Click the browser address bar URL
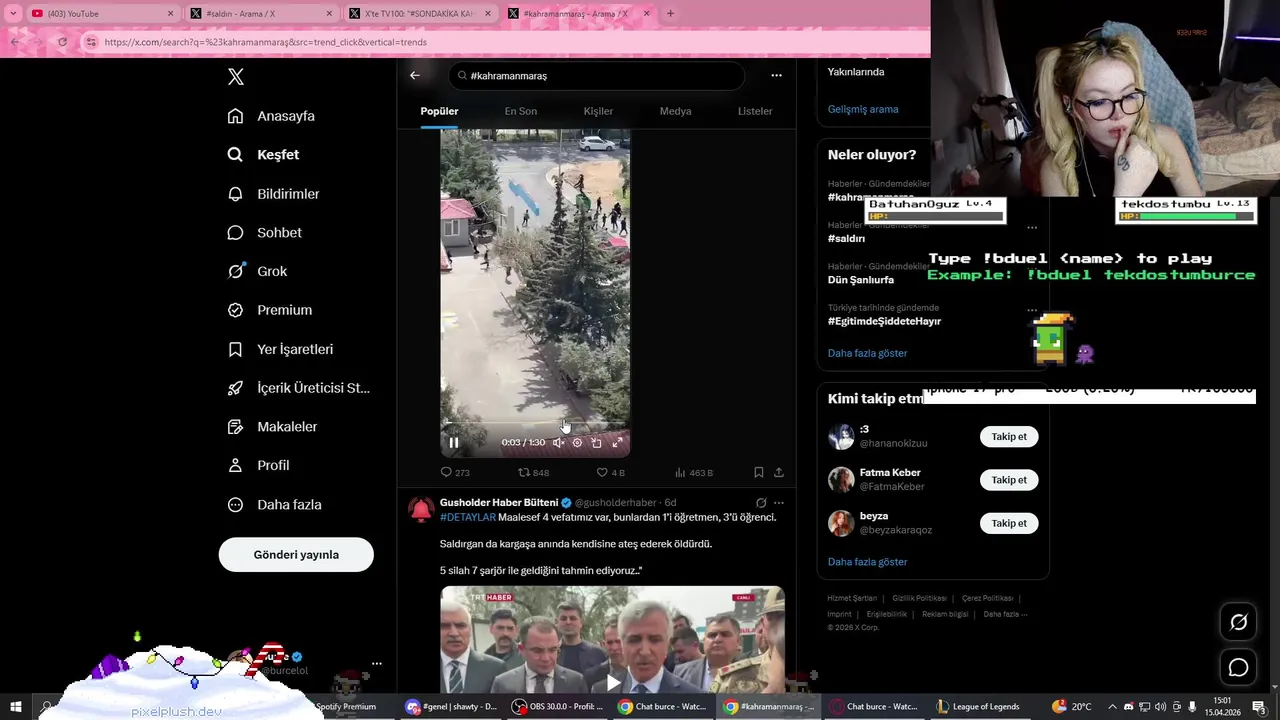Image resolution: width=1280 pixels, height=720 pixels. [x=265, y=42]
